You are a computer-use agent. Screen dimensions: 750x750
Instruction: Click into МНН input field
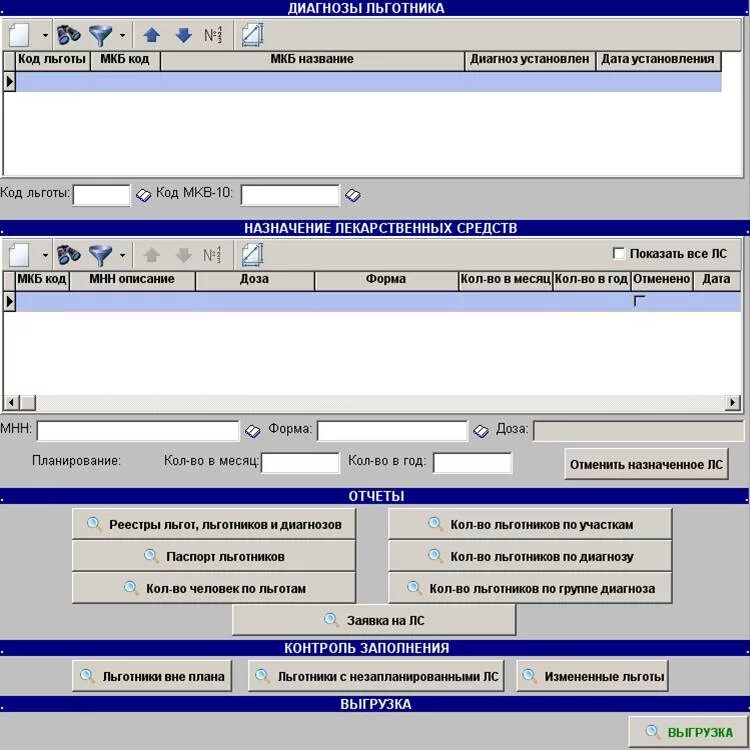click(x=138, y=431)
